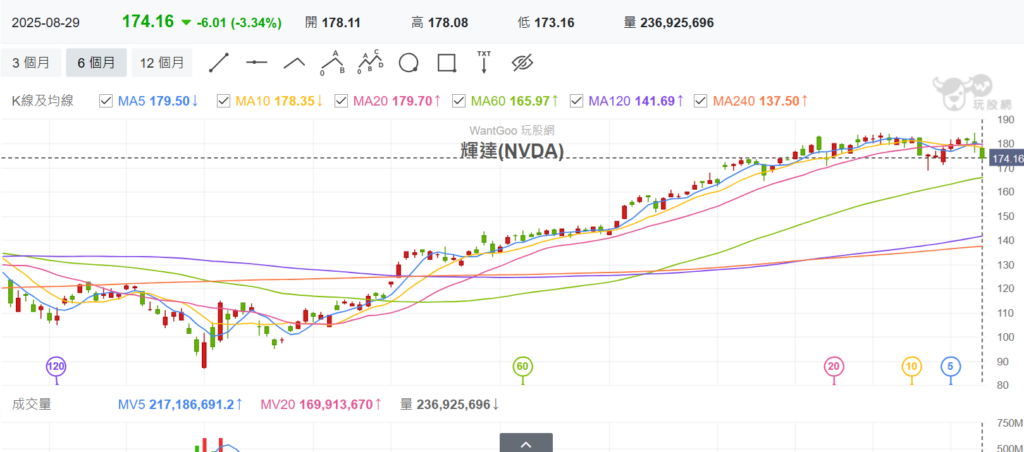Click the 174.16 price tag on the axis
1024x452 pixels.
tap(1006, 159)
